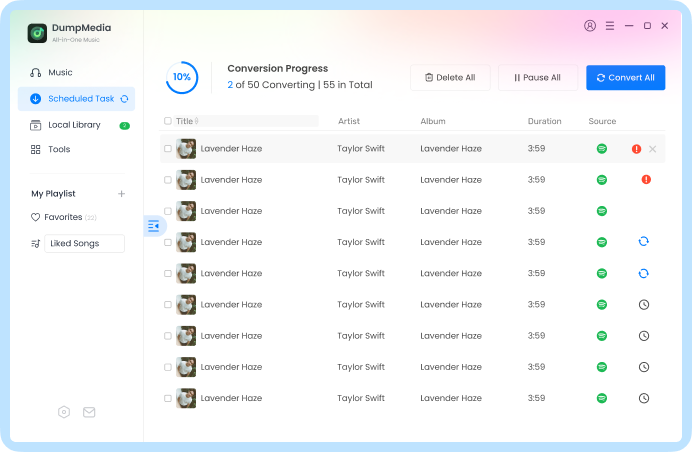The image size is (692, 452).
Task: Click the red error icon on first row
Action: (x=636, y=149)
